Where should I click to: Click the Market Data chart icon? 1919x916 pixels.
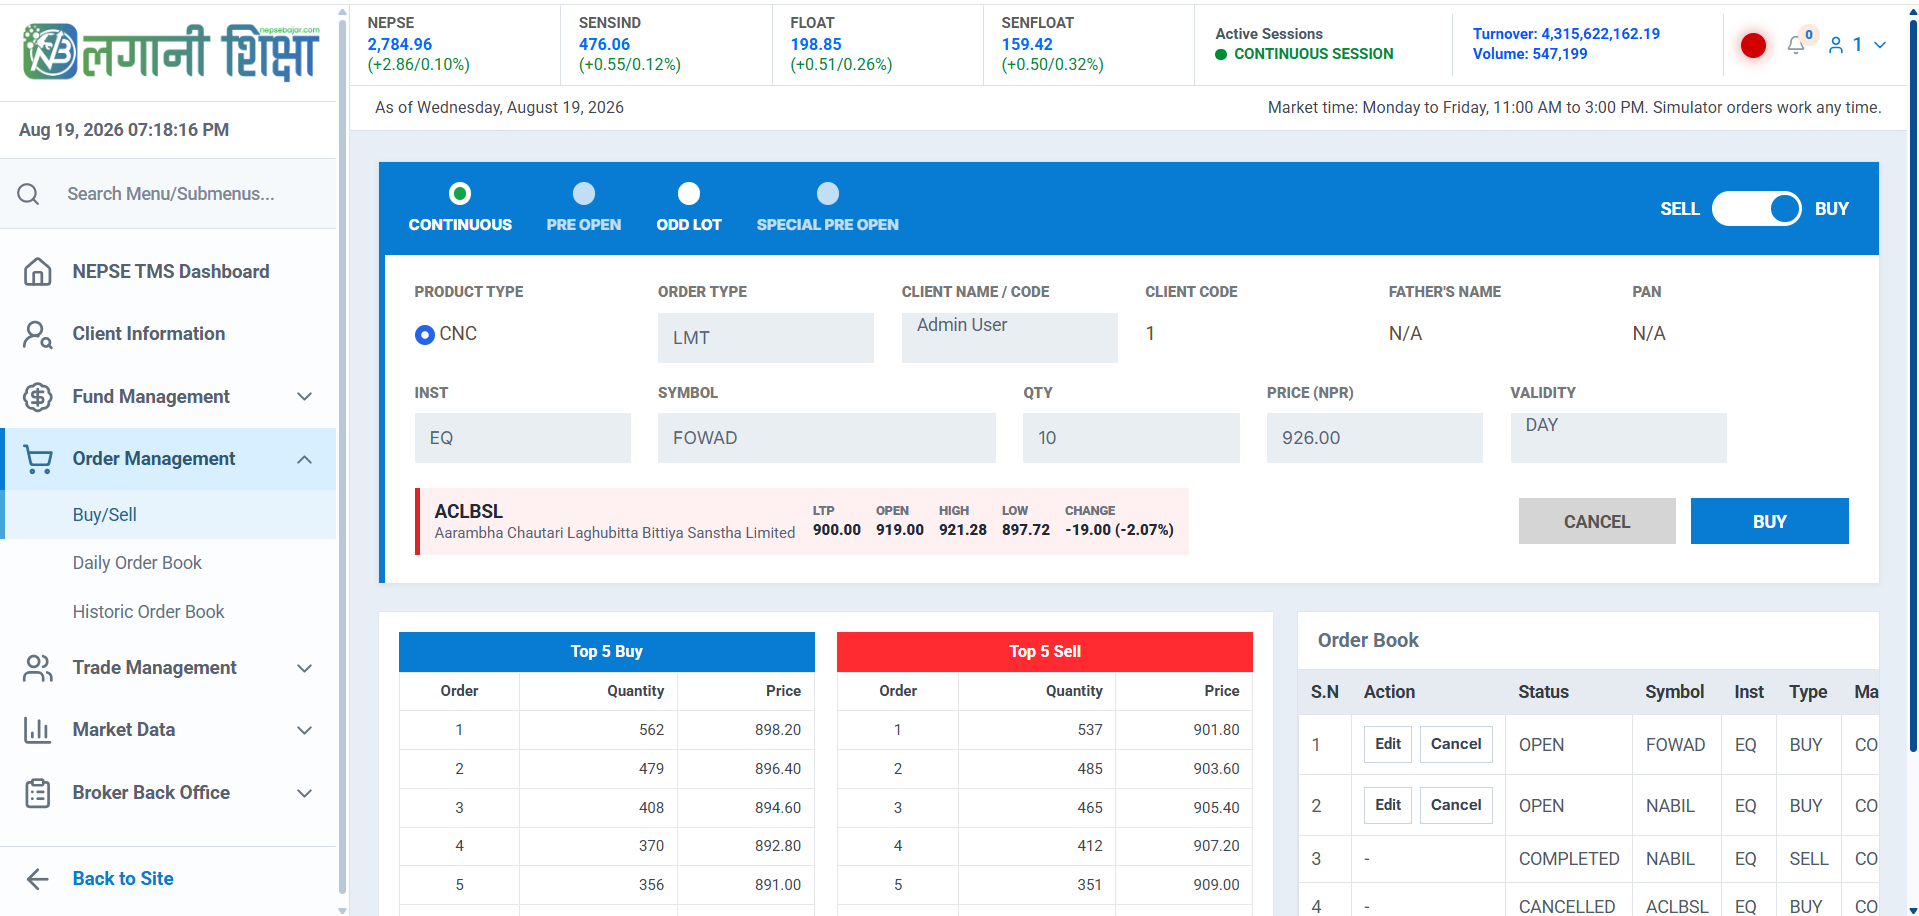(38, 730)
